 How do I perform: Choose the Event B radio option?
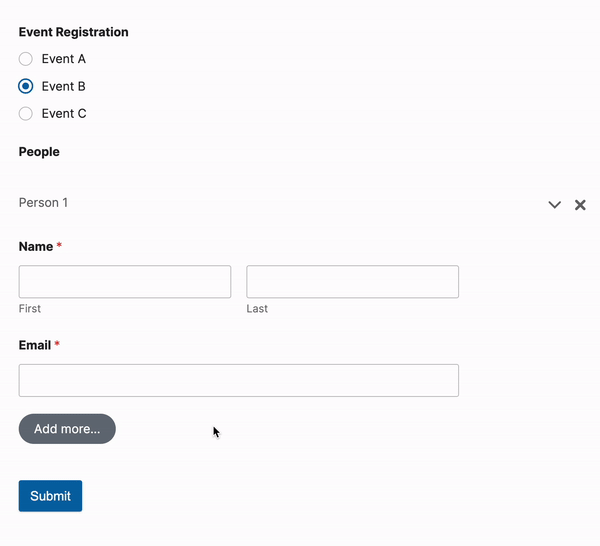pyautogui.click(x=26, y=86)
